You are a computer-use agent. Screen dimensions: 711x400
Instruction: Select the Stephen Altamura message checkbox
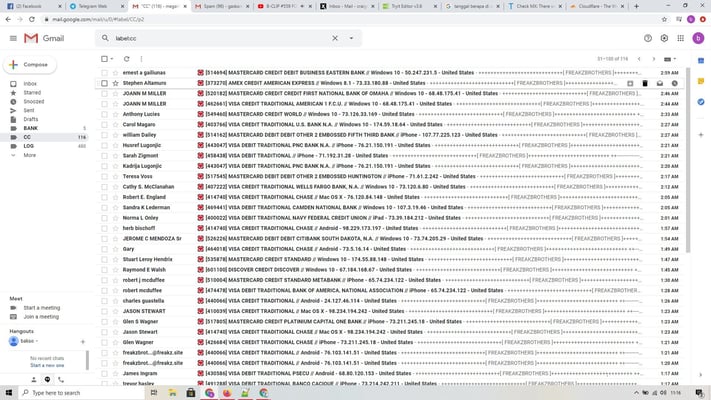(x=104, y=83)
